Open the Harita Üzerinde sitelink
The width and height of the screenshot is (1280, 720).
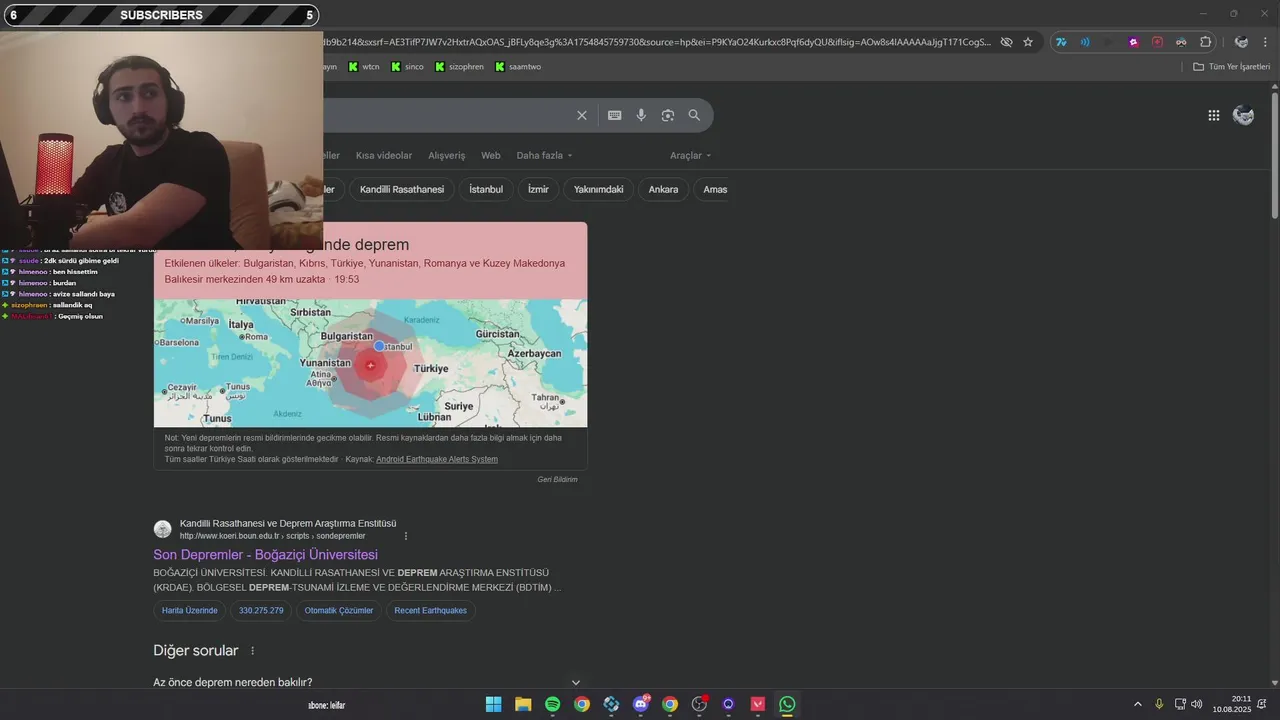[x=190, y=610]
